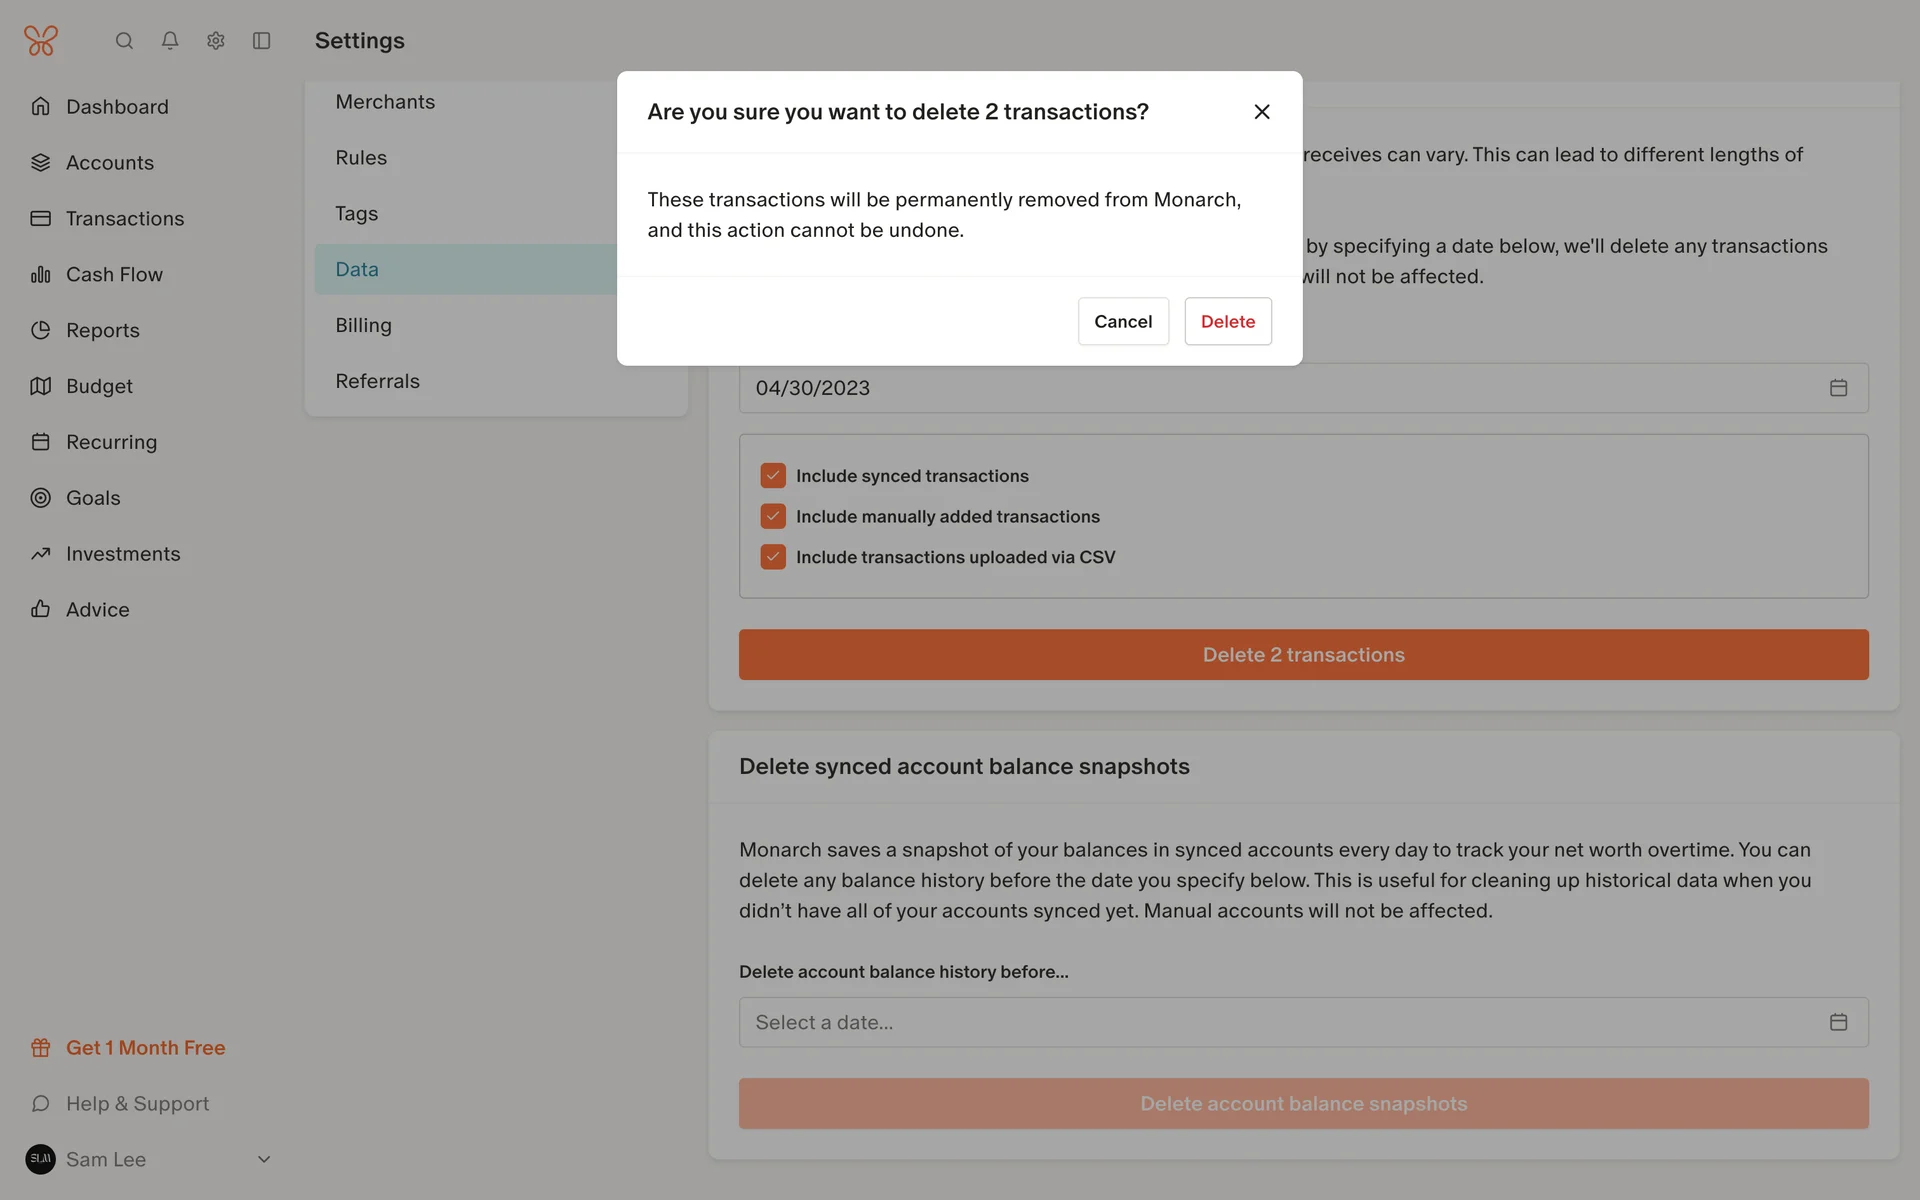The width and height of the screenshot is (1920, 1200).
Task: Open calendar picker for 04/30/2023 date
Action: coord(1838,388)
